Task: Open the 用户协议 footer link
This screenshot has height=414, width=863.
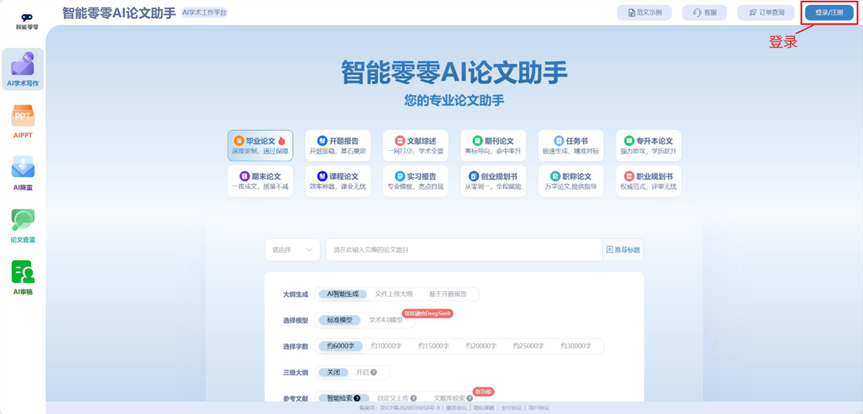Action: tap(538, 408)
